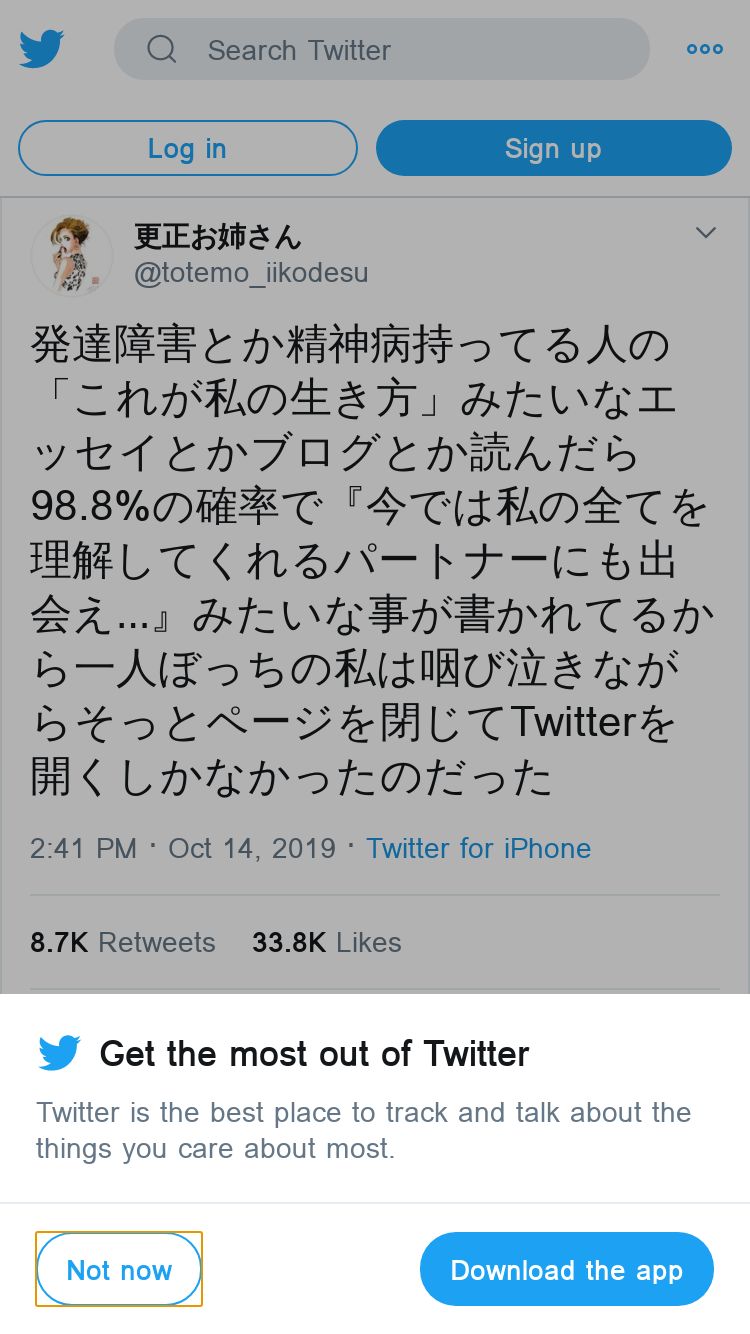Open the @totemo_iikodesu handle link

(x=251, y=272)
